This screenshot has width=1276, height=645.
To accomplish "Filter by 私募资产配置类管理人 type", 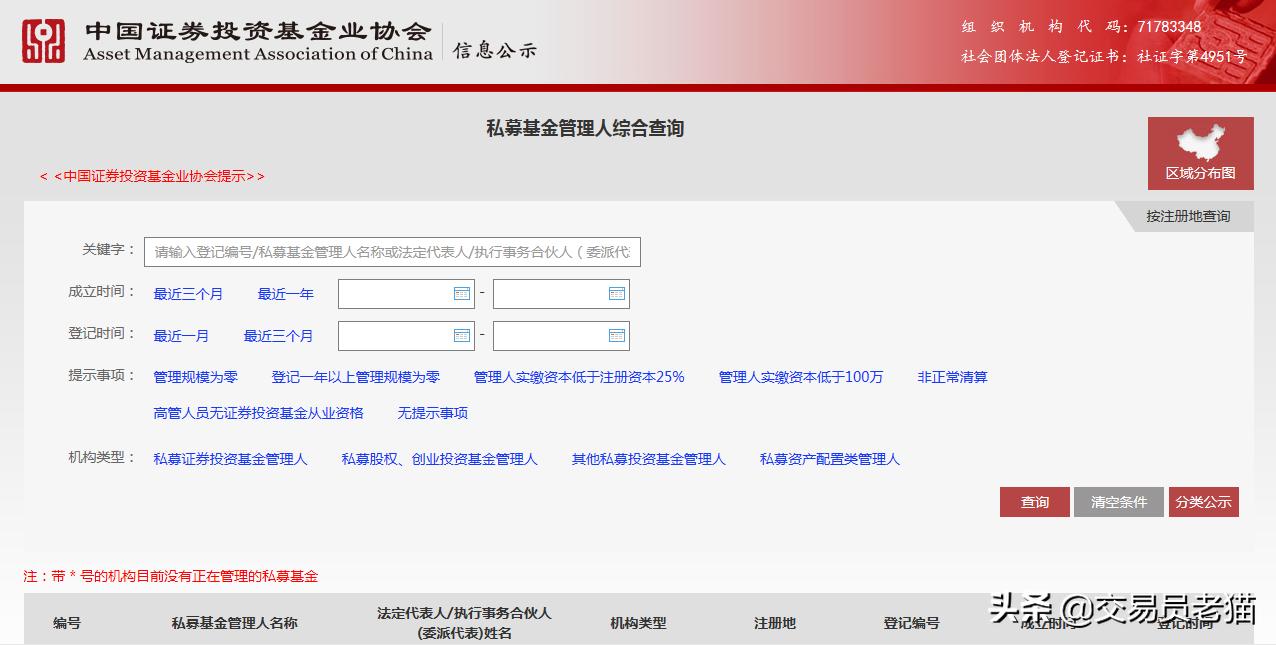I will 830,459.
